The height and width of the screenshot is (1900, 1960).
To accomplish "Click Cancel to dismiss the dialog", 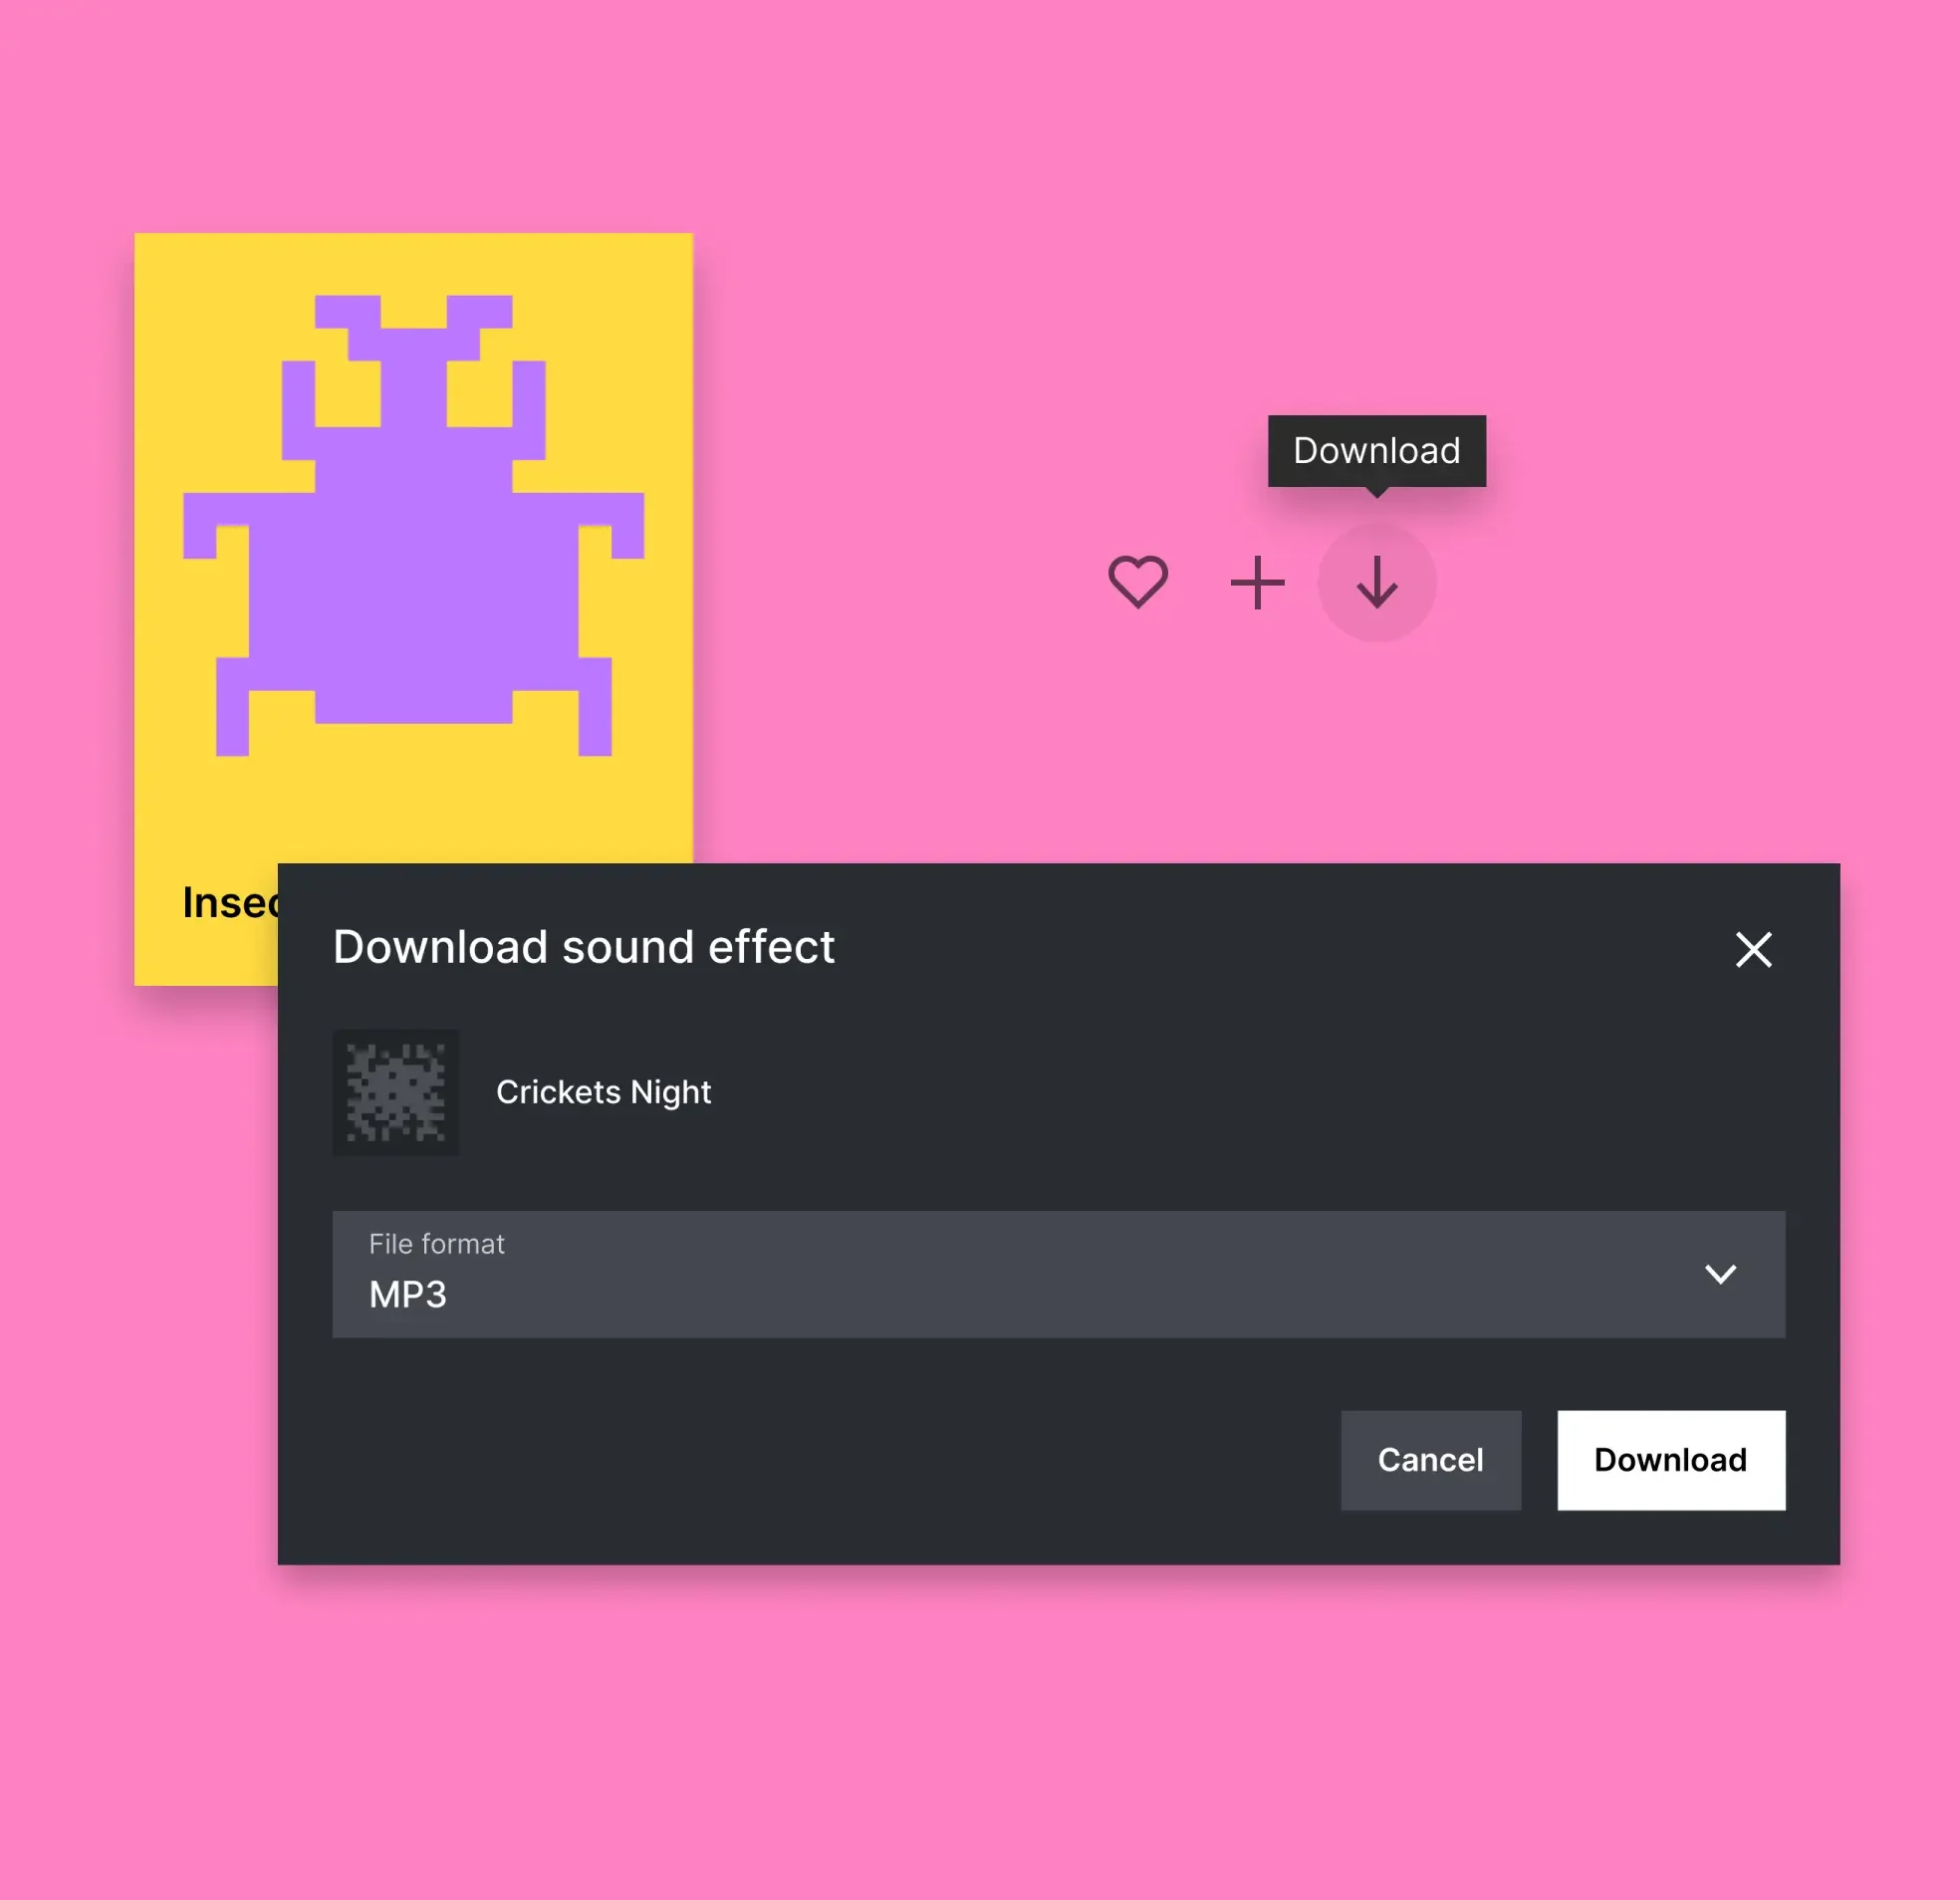I will [x=1431, y=1458].
